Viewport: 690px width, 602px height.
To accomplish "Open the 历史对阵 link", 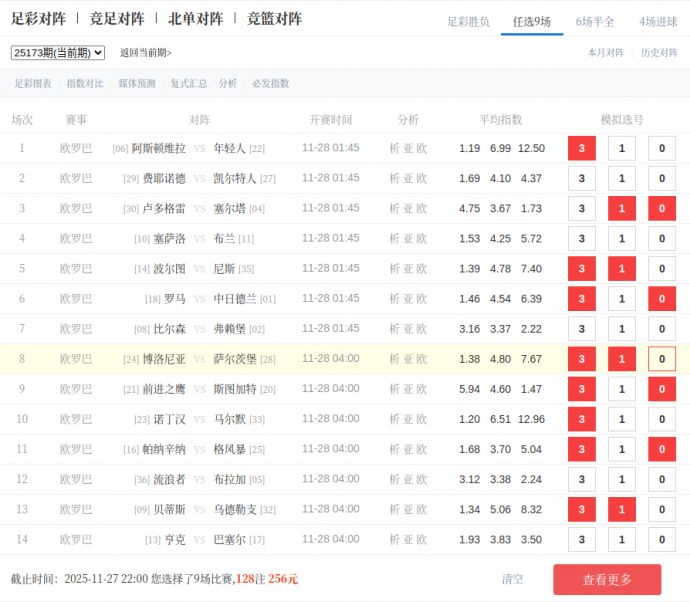I will click(x=659, y=53).
